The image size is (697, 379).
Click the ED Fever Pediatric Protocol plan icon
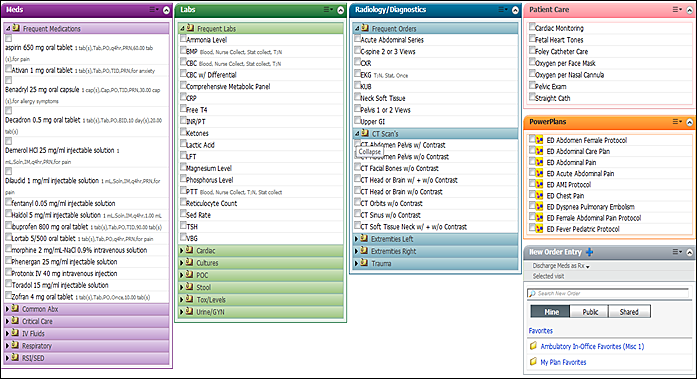point(539,228)
